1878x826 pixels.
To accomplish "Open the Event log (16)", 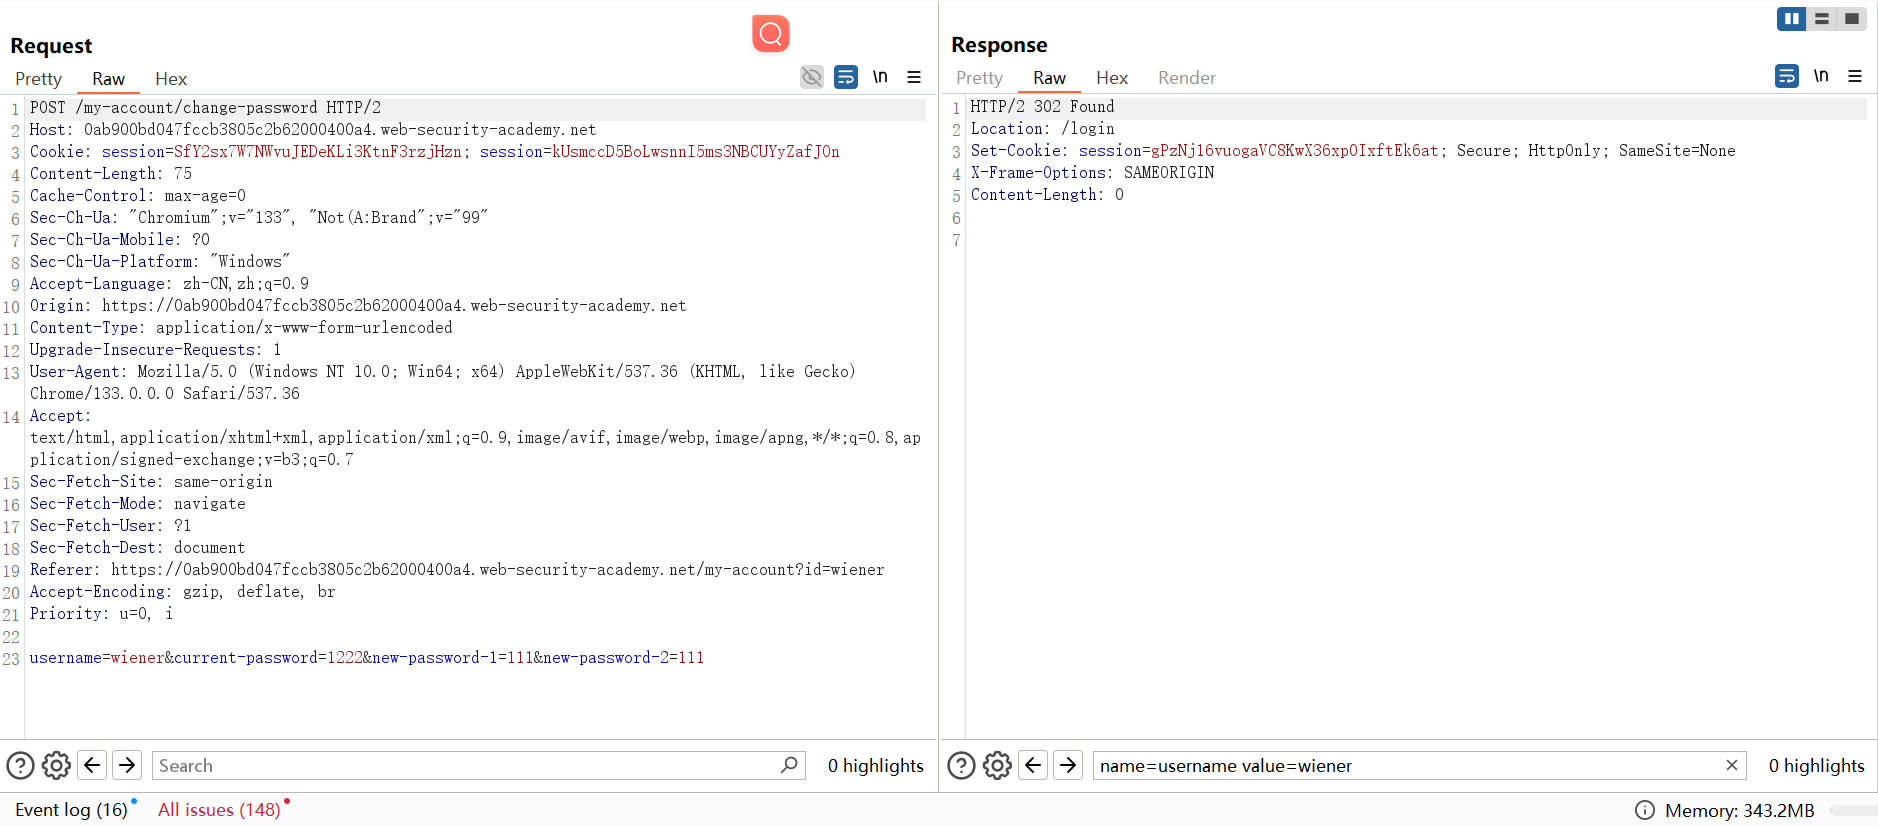I will pos(71,810).
